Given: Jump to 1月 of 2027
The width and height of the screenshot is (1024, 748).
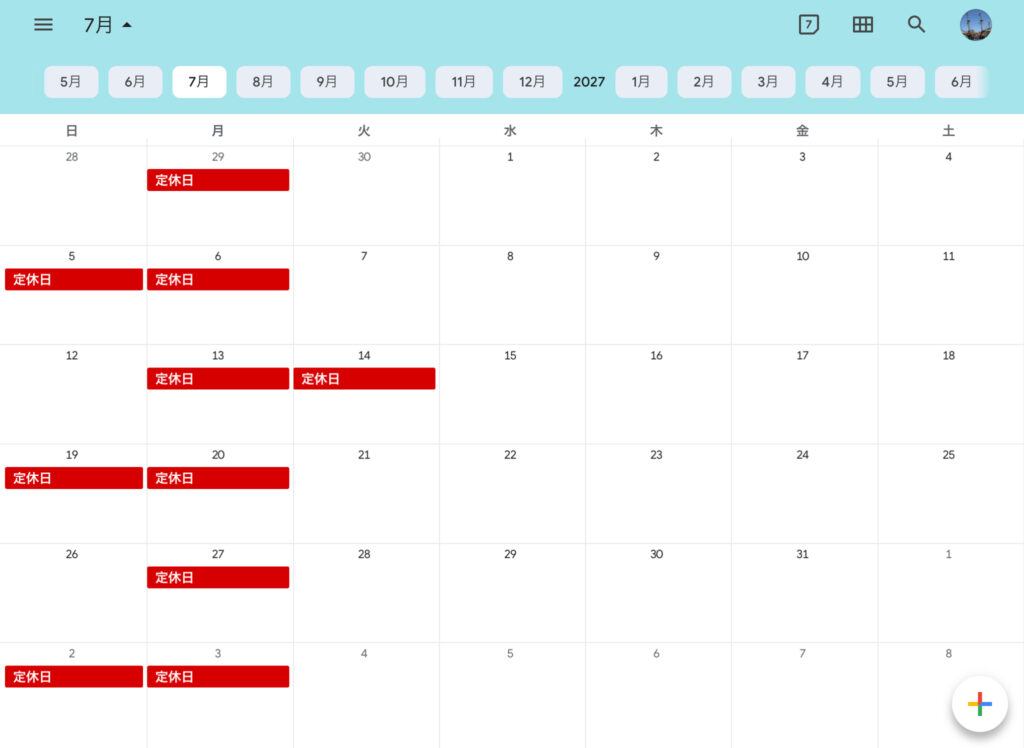Looking at the screenshot, I should 641,82.
